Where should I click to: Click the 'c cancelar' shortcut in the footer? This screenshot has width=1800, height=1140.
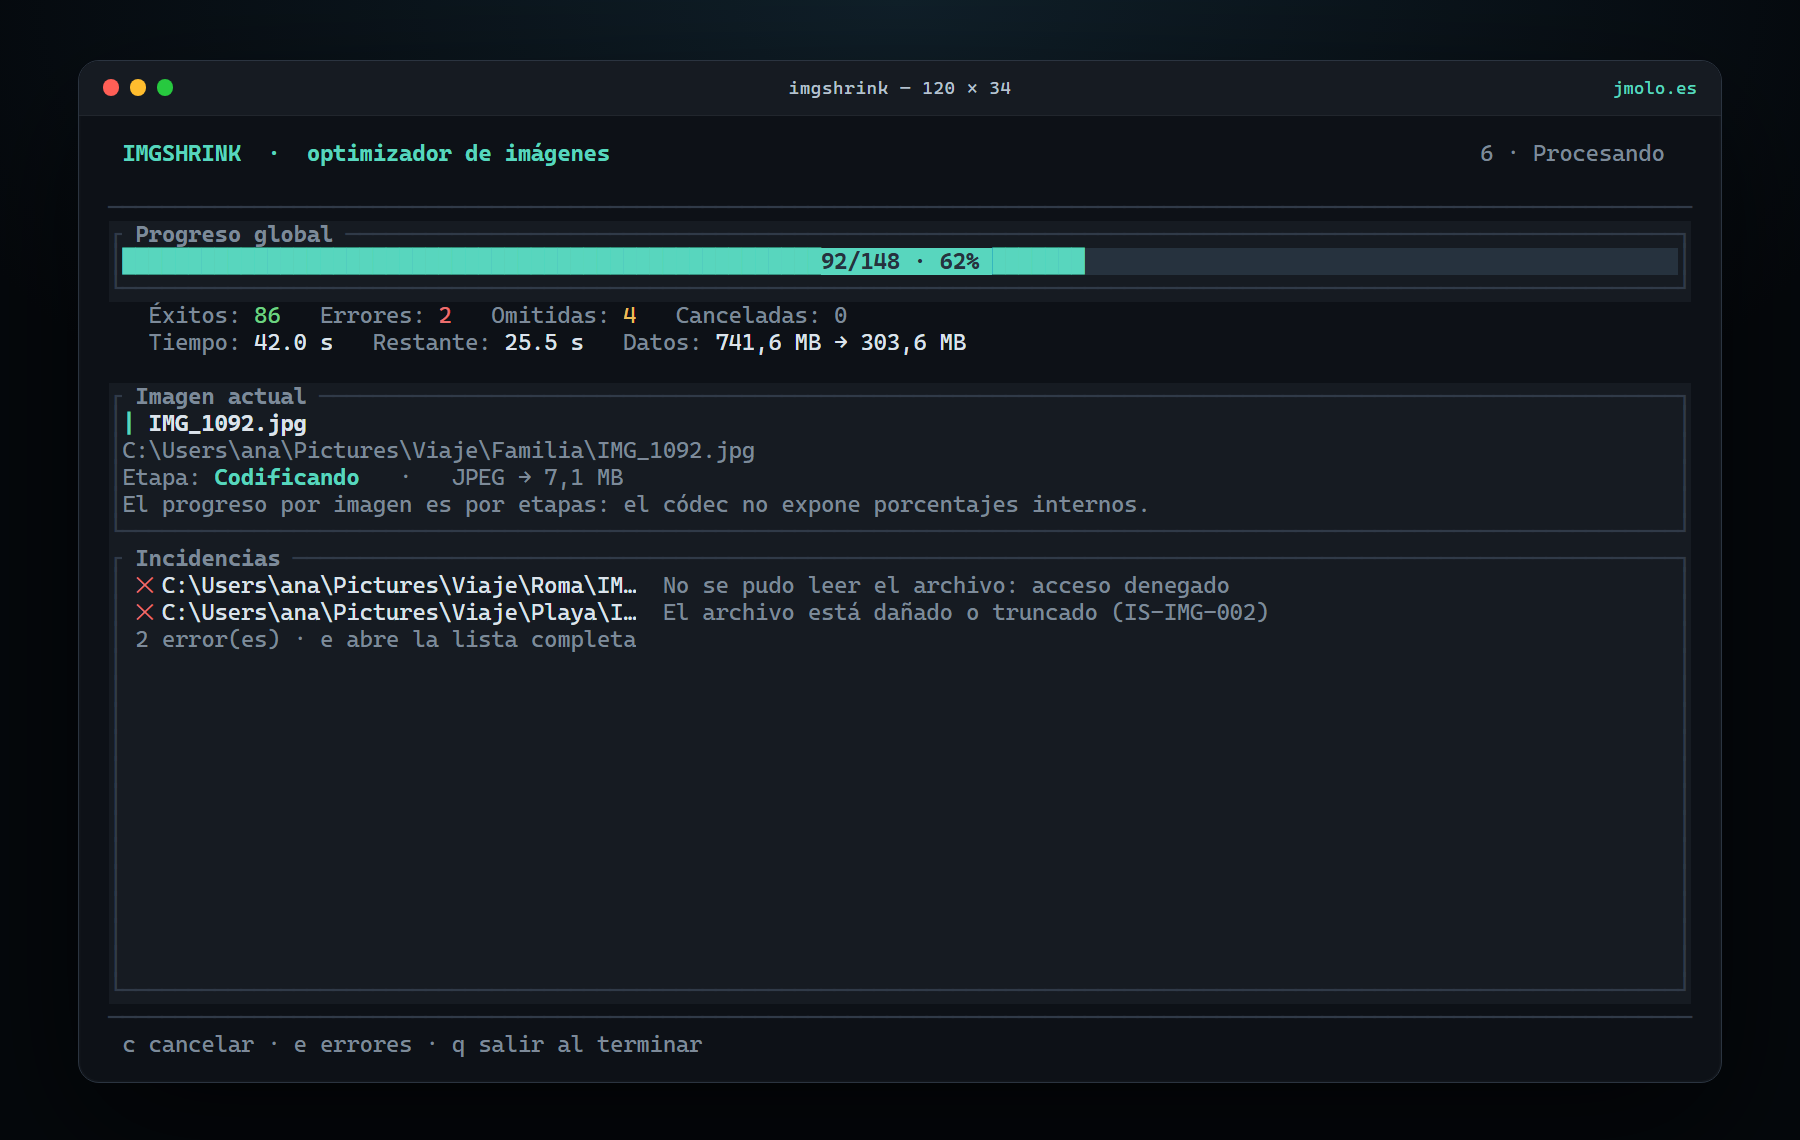188,1044
